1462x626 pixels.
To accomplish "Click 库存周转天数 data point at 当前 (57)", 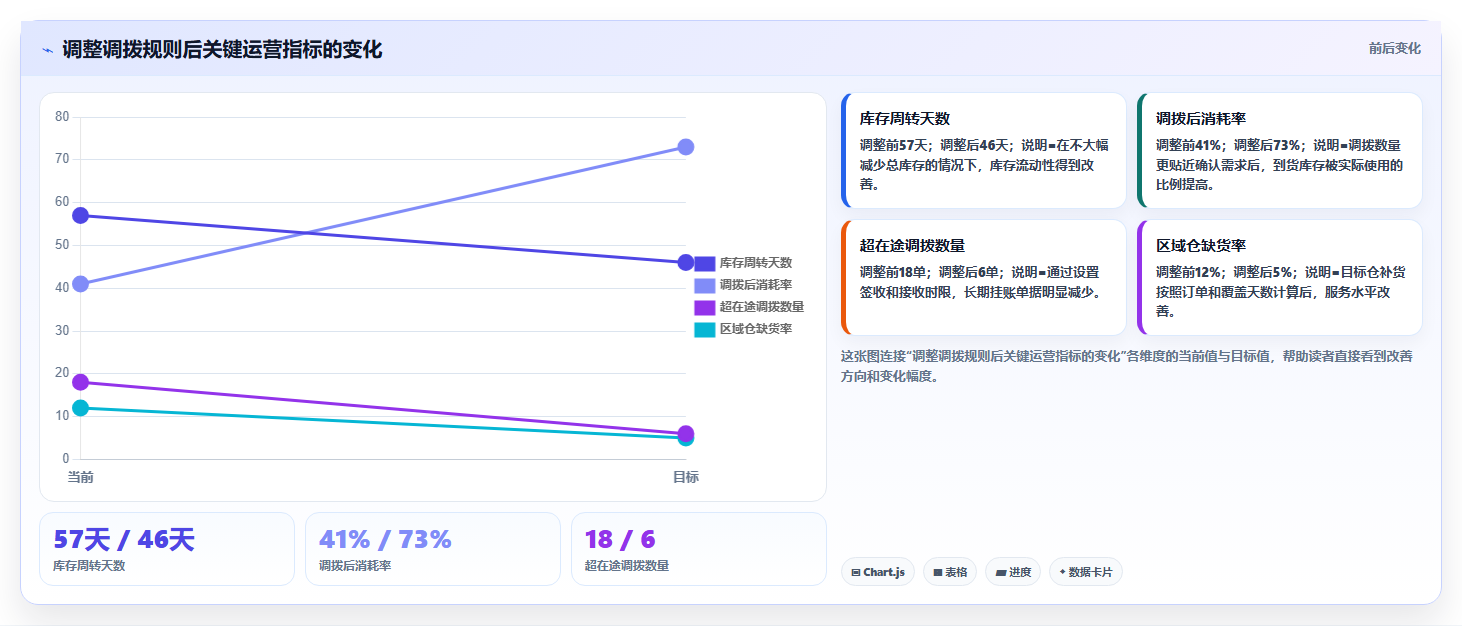I will tap(81, 216).
